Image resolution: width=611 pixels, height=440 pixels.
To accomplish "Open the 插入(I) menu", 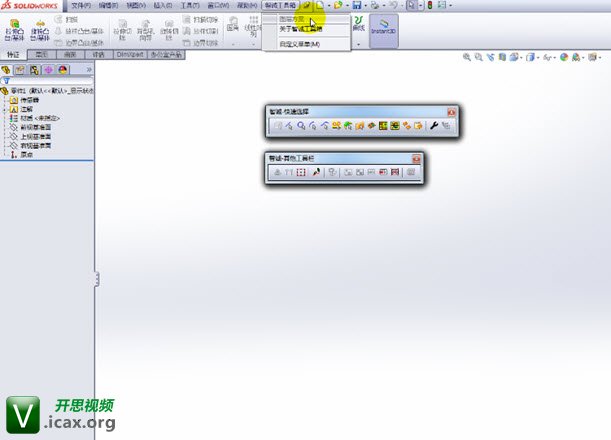I will point(163,5).
